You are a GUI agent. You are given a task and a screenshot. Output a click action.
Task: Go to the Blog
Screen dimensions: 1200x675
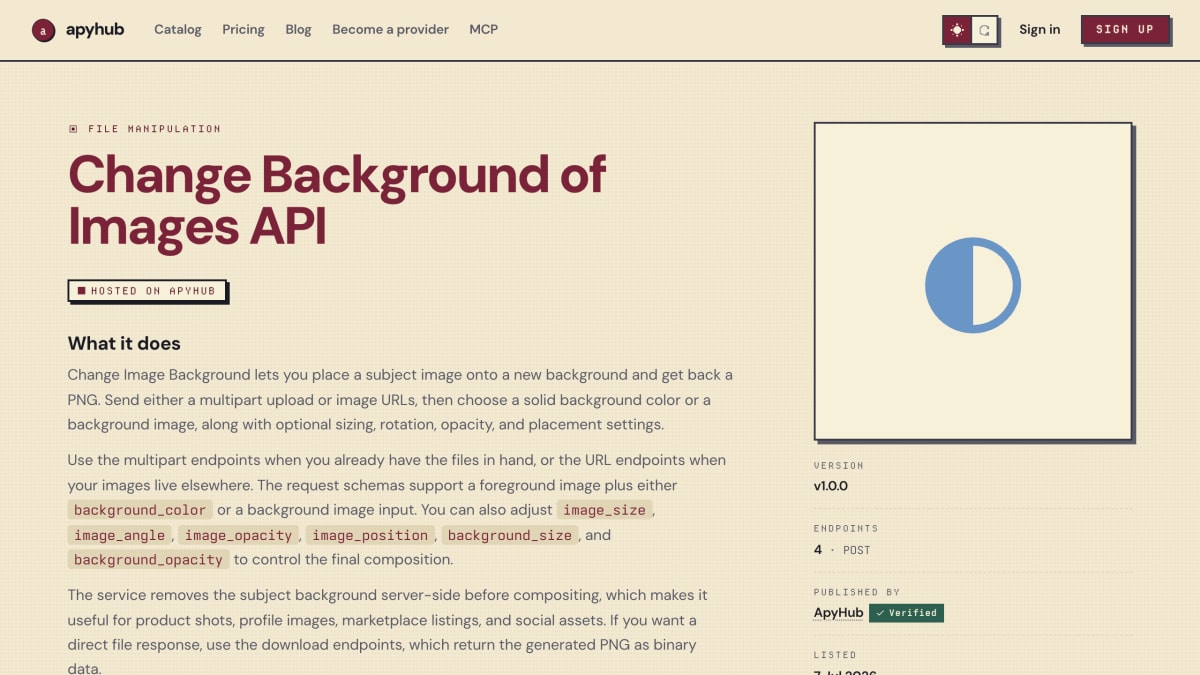click(x=298, y=29)
